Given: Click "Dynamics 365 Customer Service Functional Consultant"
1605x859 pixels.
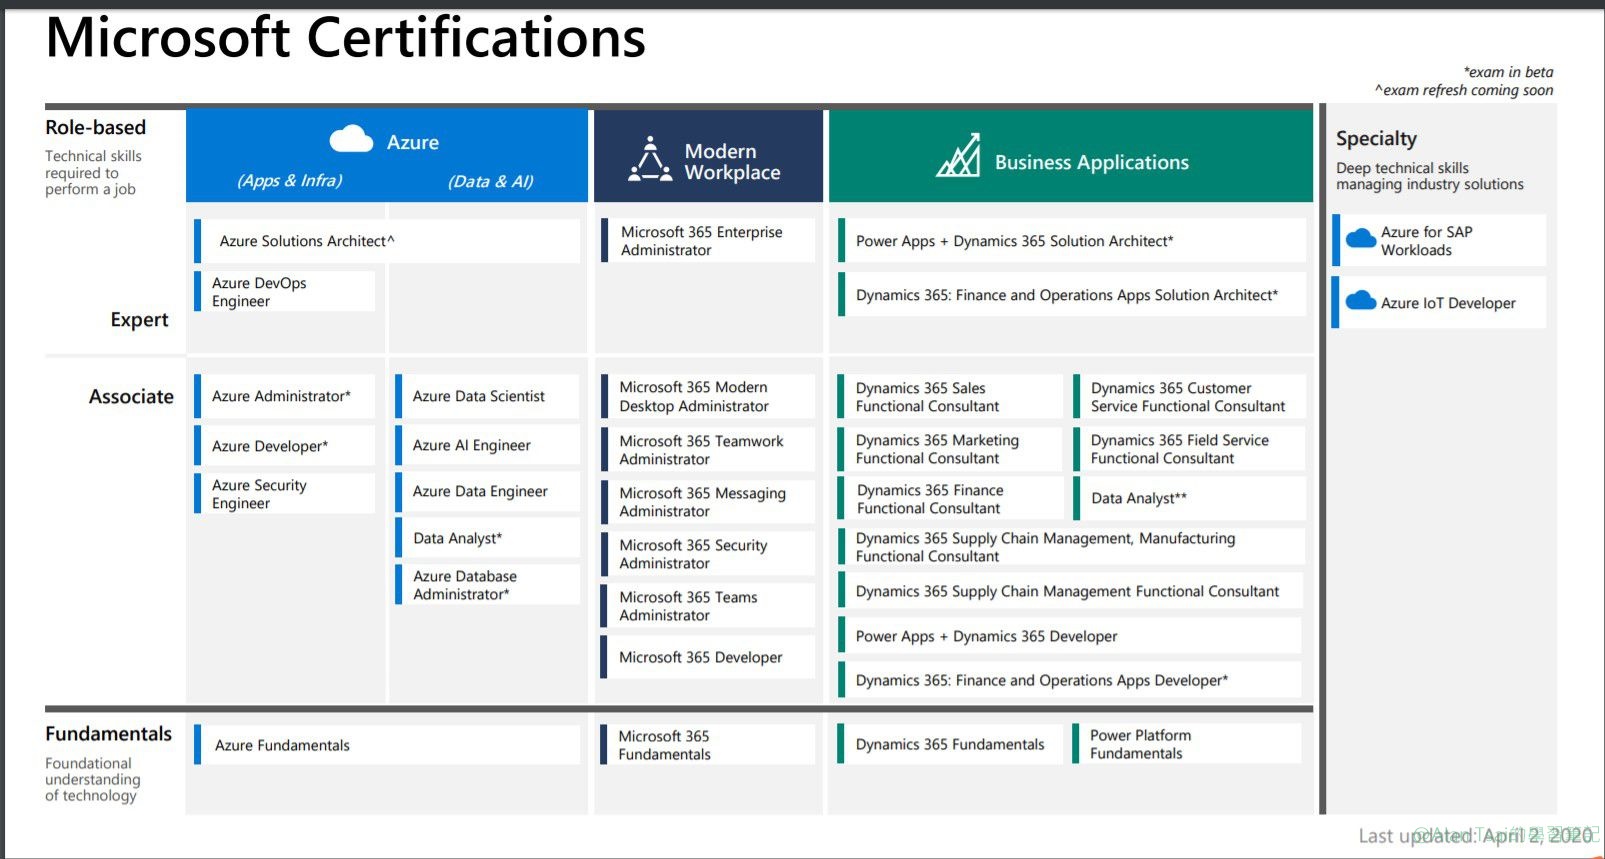Looking at the screenshot, I should (1189, 397).
